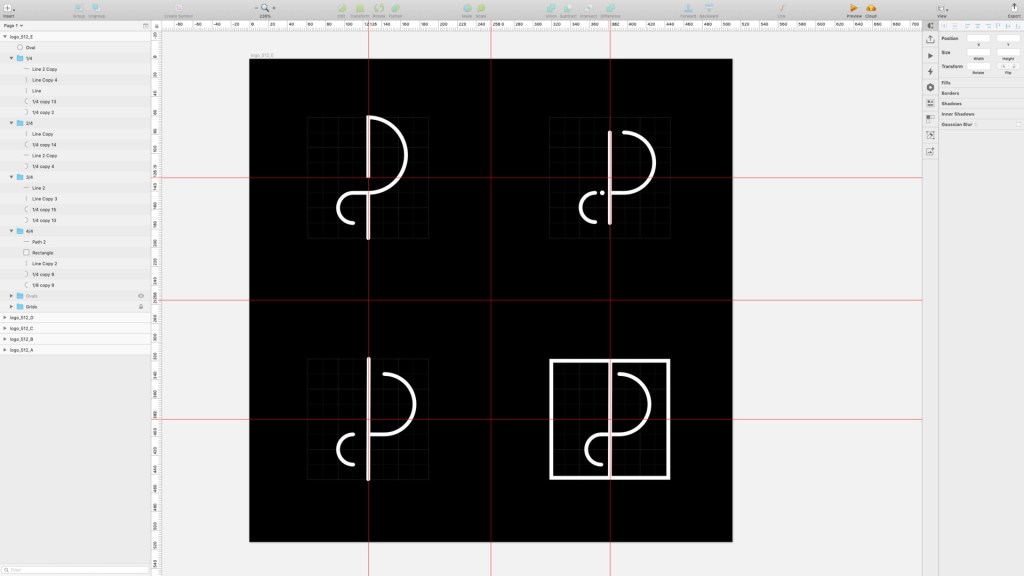Collapse the 1/4 layer group
1024x576 pixels.
(11, 58)
